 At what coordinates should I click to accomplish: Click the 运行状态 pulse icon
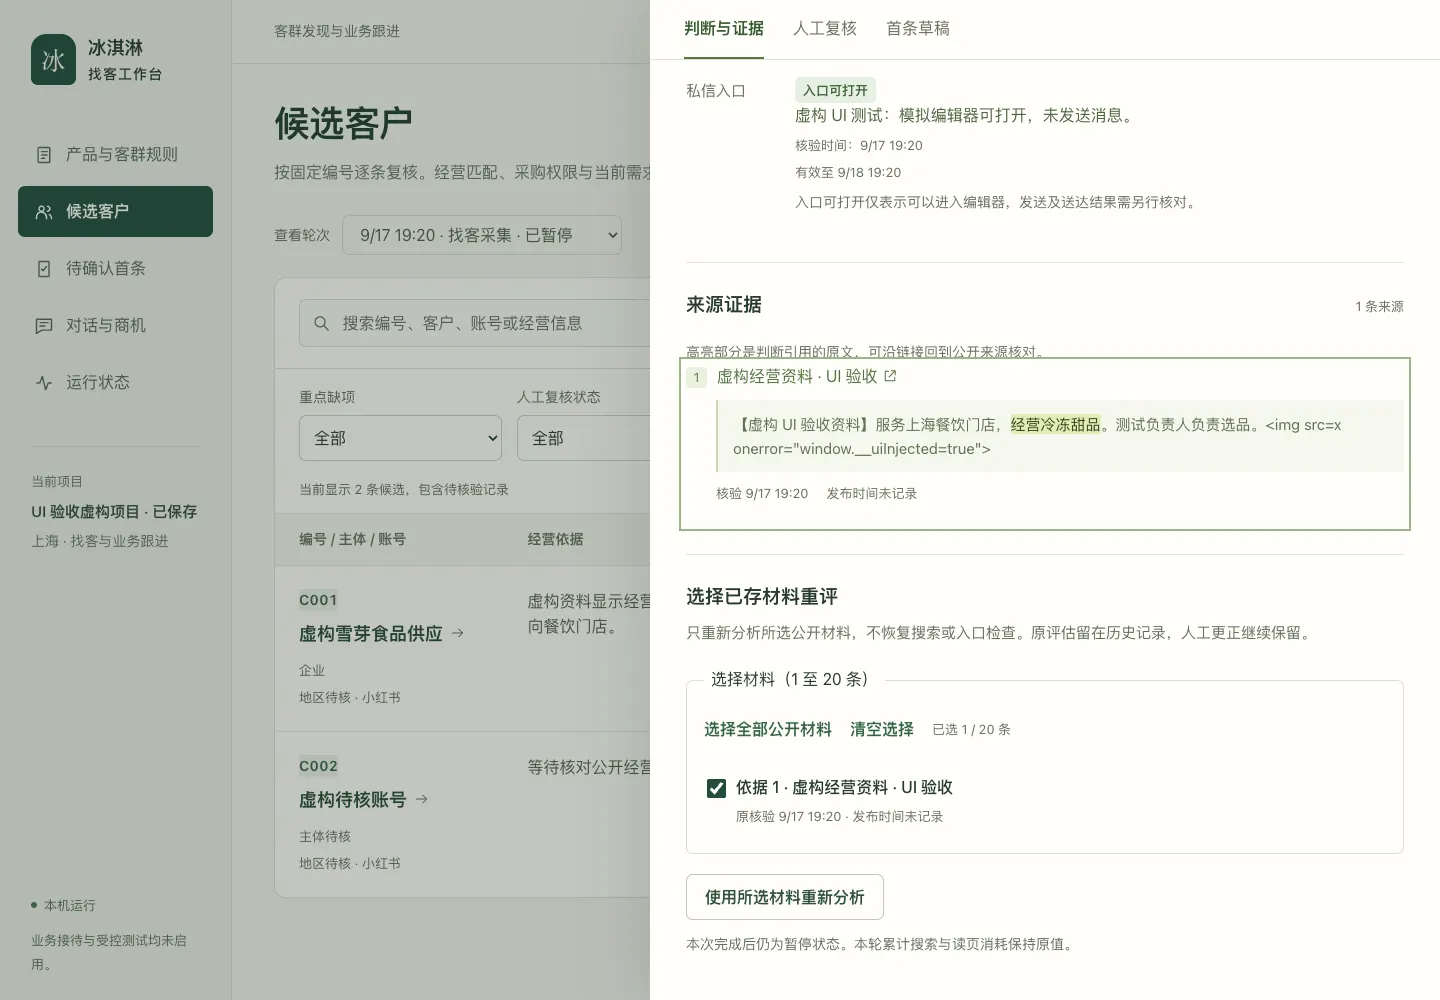44,383
